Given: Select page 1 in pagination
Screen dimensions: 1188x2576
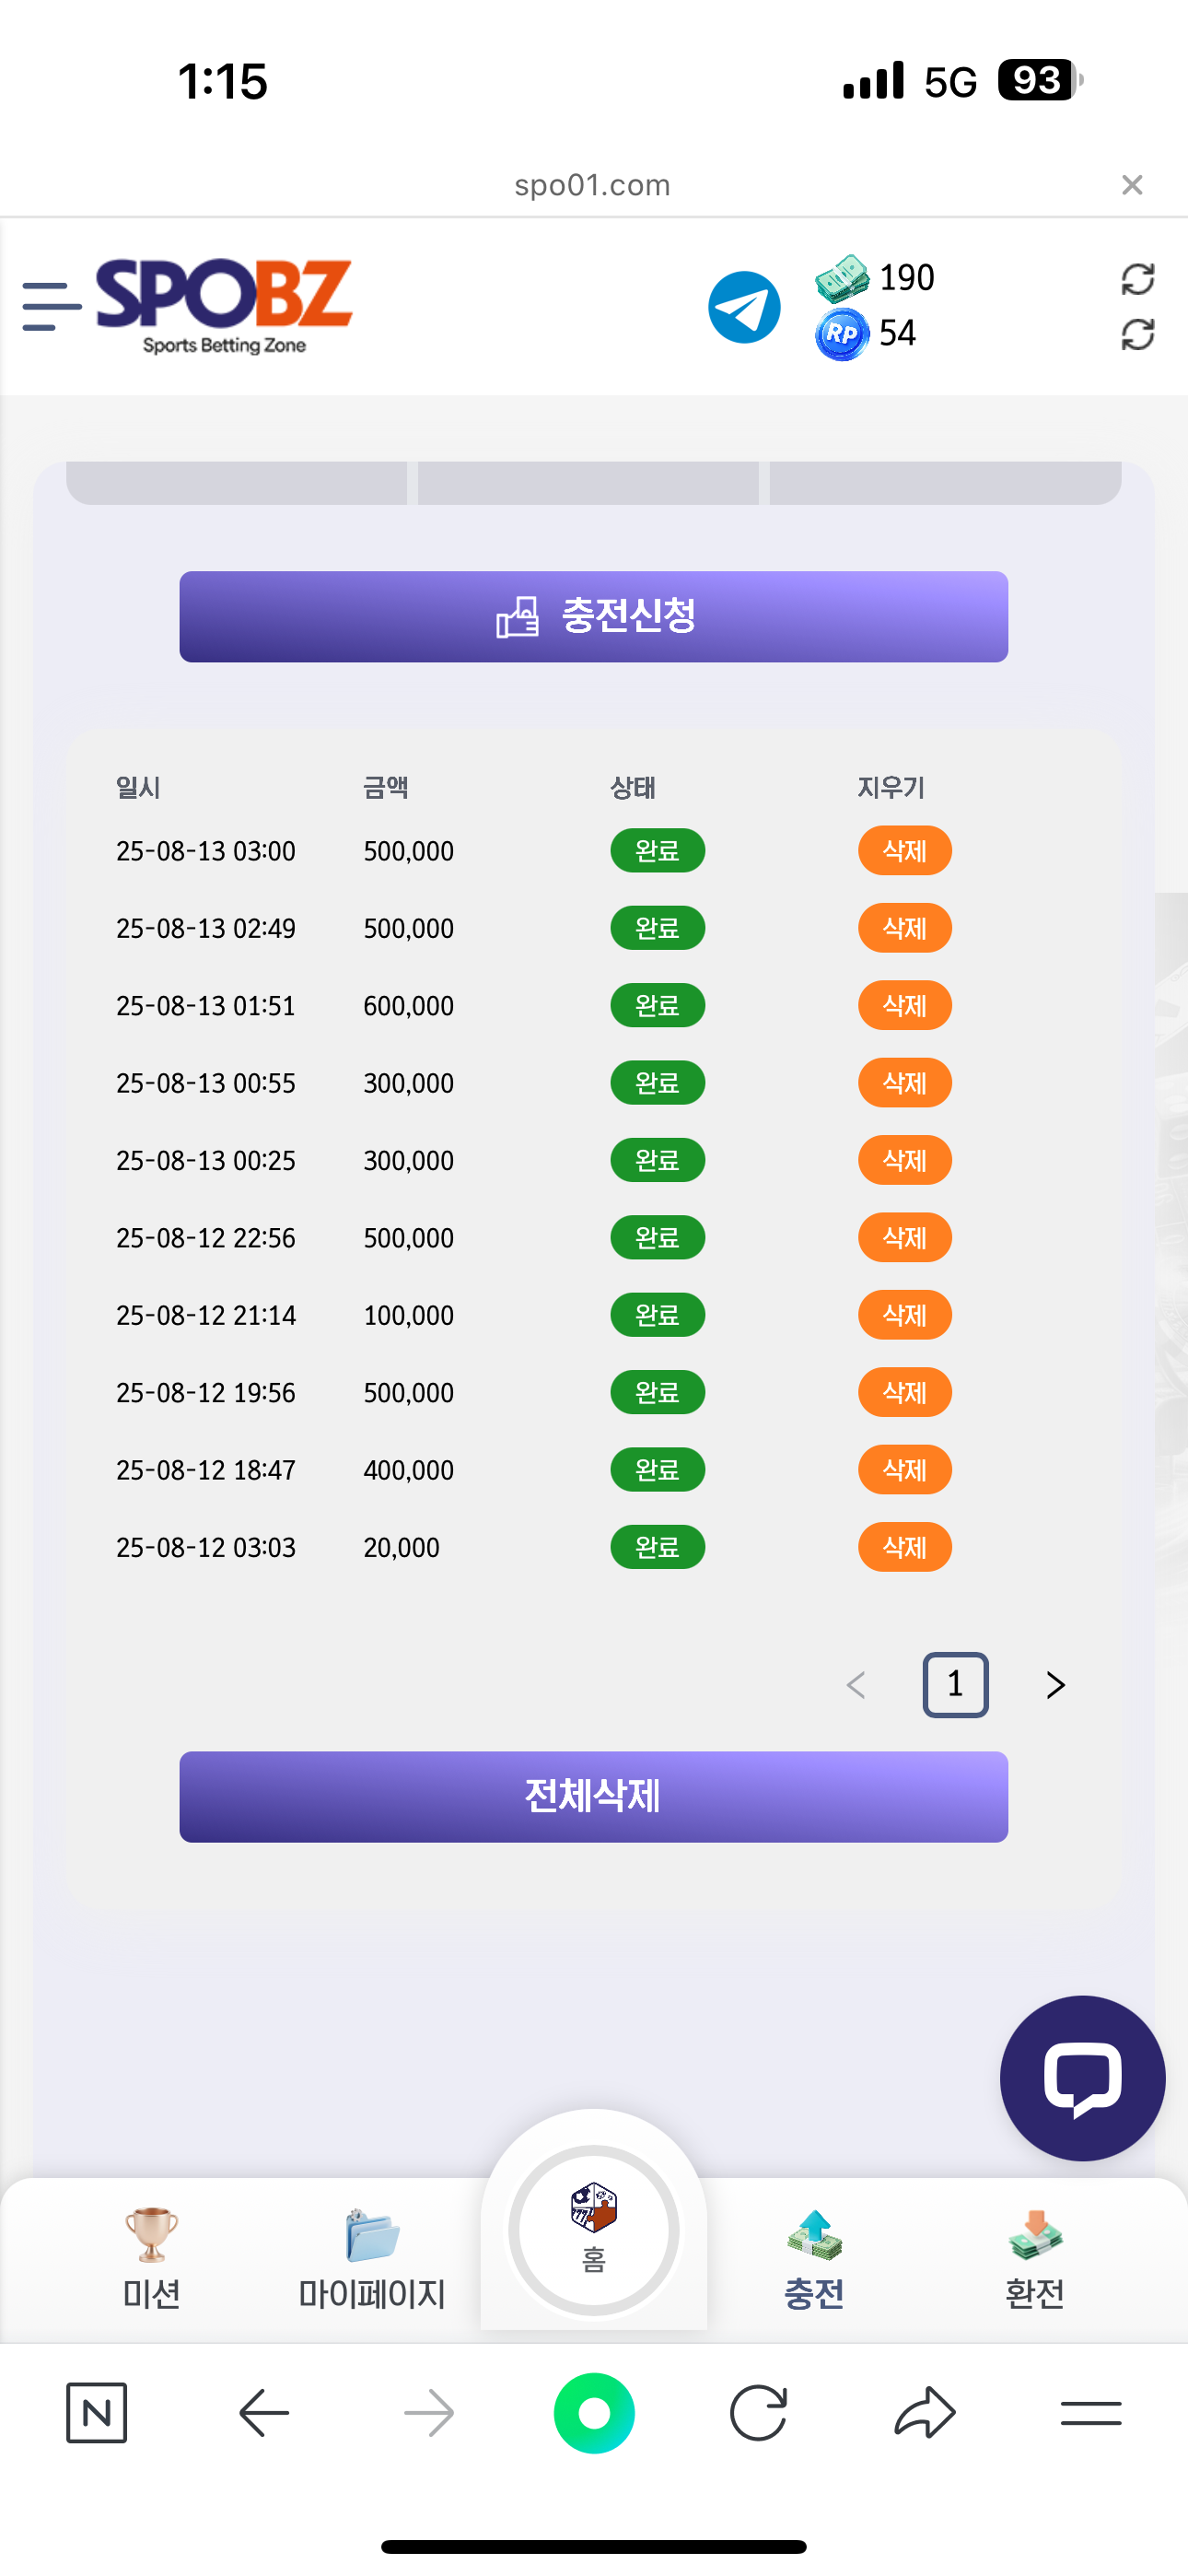Looking at the screenshot, I should click(x=955, y=1685).
